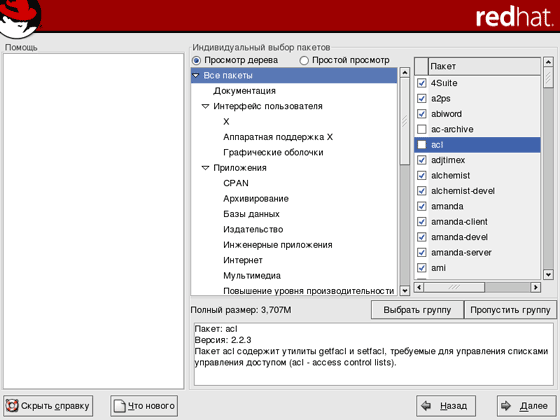This screenshot has width=560, height=420.
Task: Collapse the Интерфейс пользователя node
Action: (205, 106)
